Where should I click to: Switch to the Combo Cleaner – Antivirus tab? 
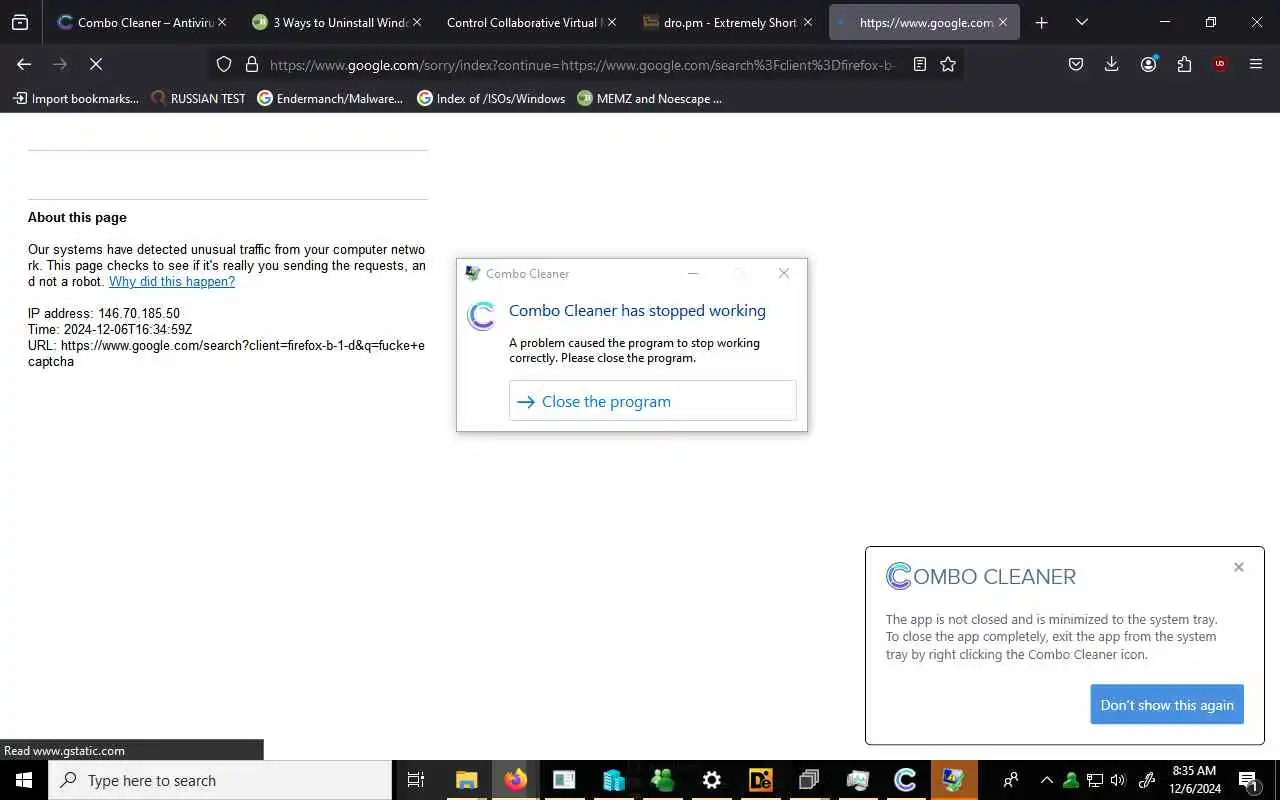point(142,22)
